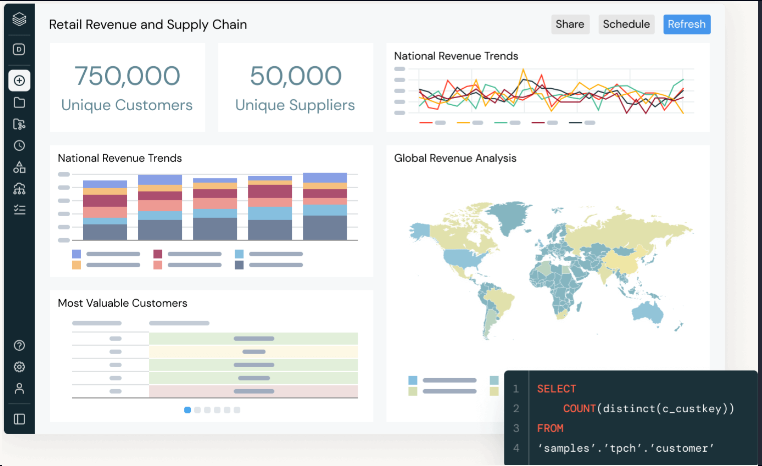The height and width of the screenshot is (466, 762).
Task: Click the 50,000 Unique Suppliers card
Action: [295, 87]
